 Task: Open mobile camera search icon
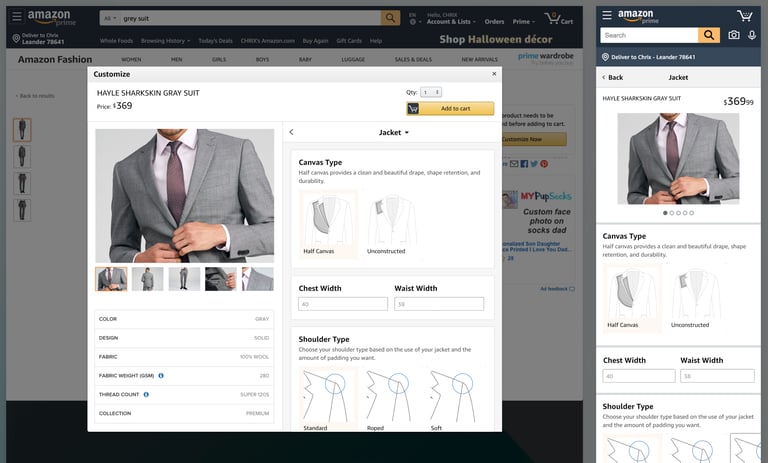coord(734,35)
